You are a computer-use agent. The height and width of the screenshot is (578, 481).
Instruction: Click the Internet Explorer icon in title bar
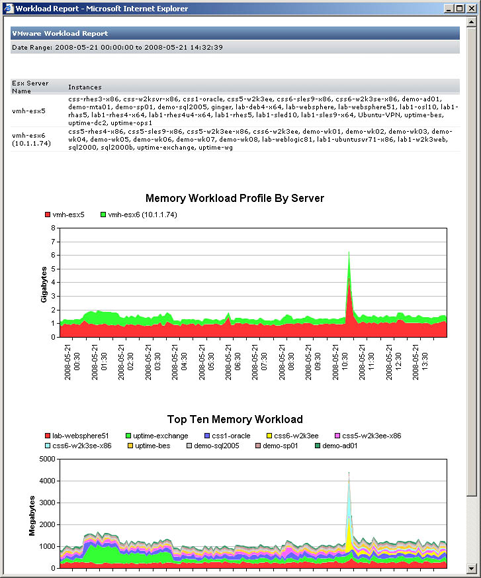pos(8,8)
